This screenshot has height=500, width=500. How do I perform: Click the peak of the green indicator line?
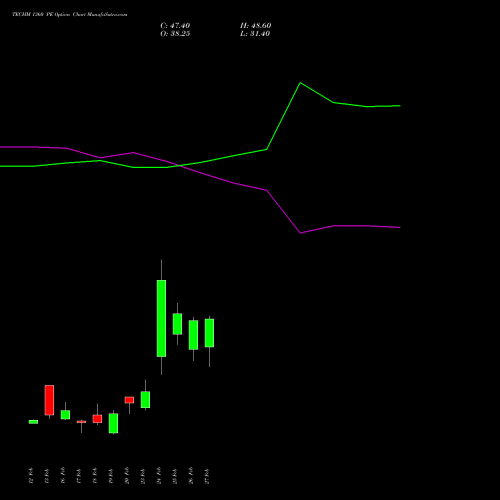300,83
